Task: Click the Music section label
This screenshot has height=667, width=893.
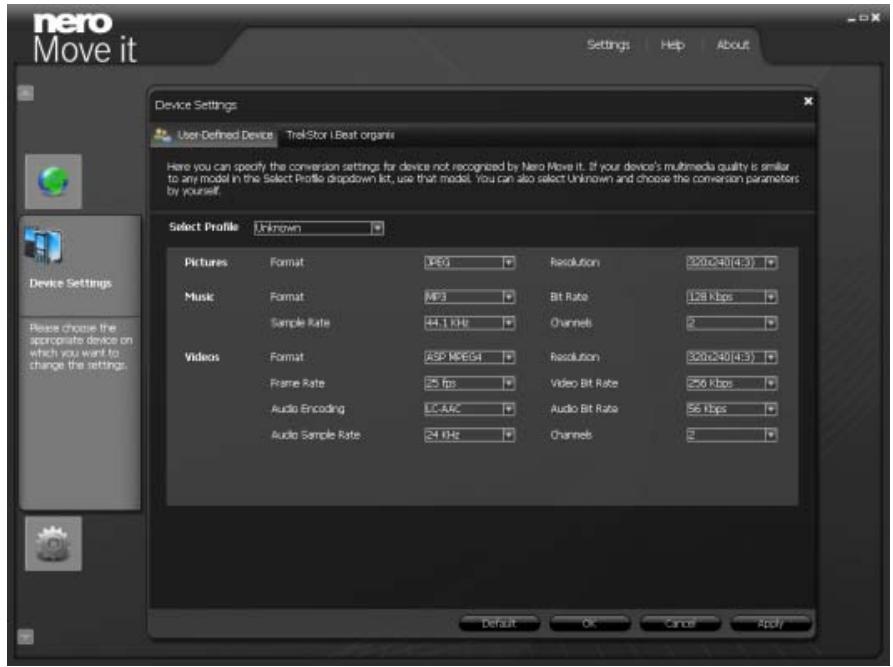Action: click(x=199, y=297)
